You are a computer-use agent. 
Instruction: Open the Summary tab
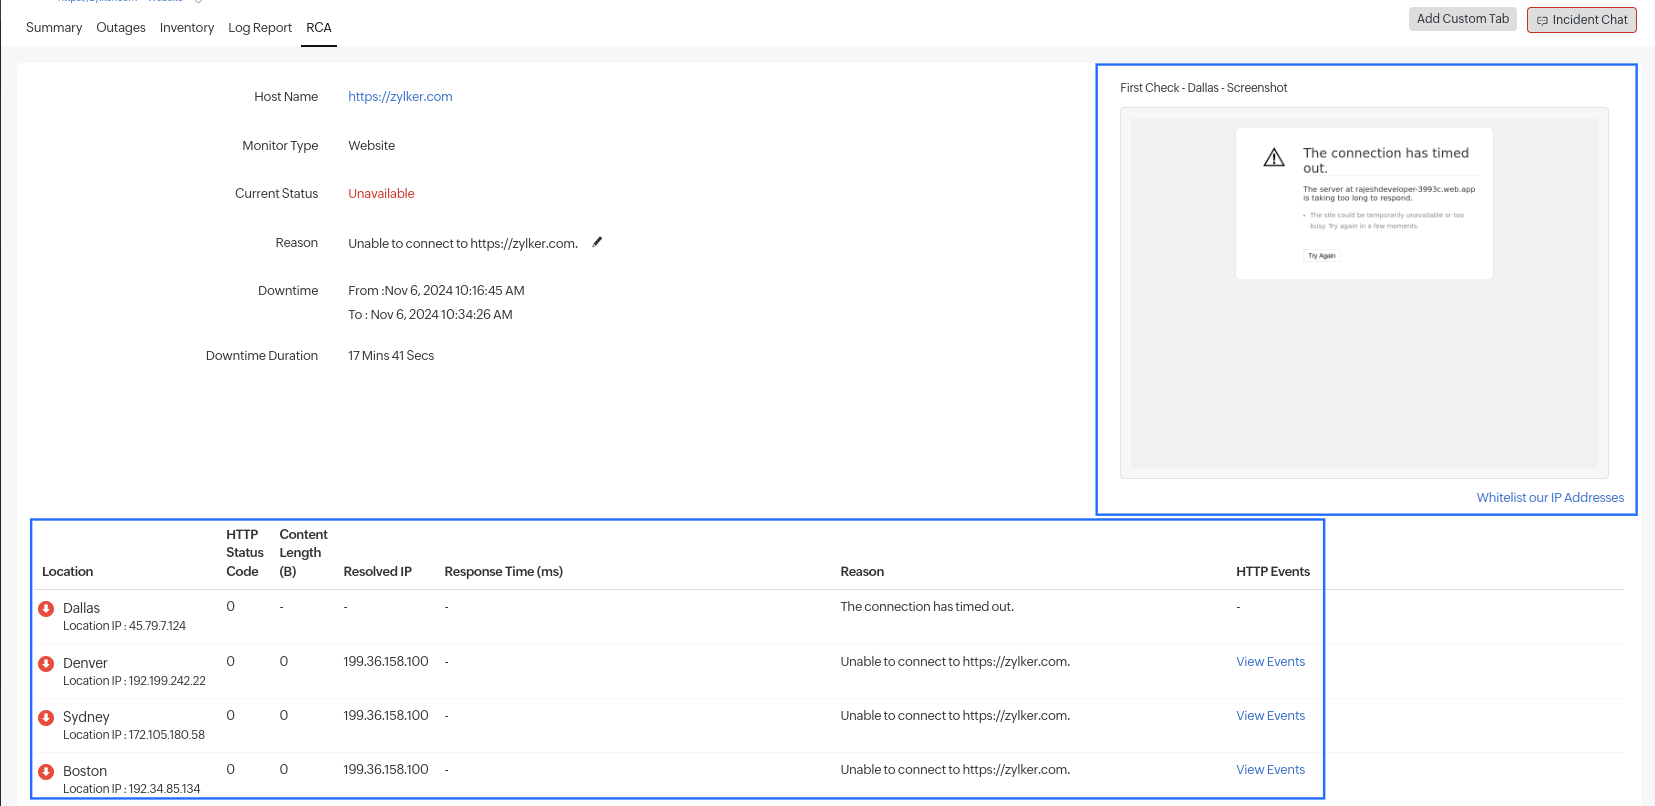pos(54,27)
